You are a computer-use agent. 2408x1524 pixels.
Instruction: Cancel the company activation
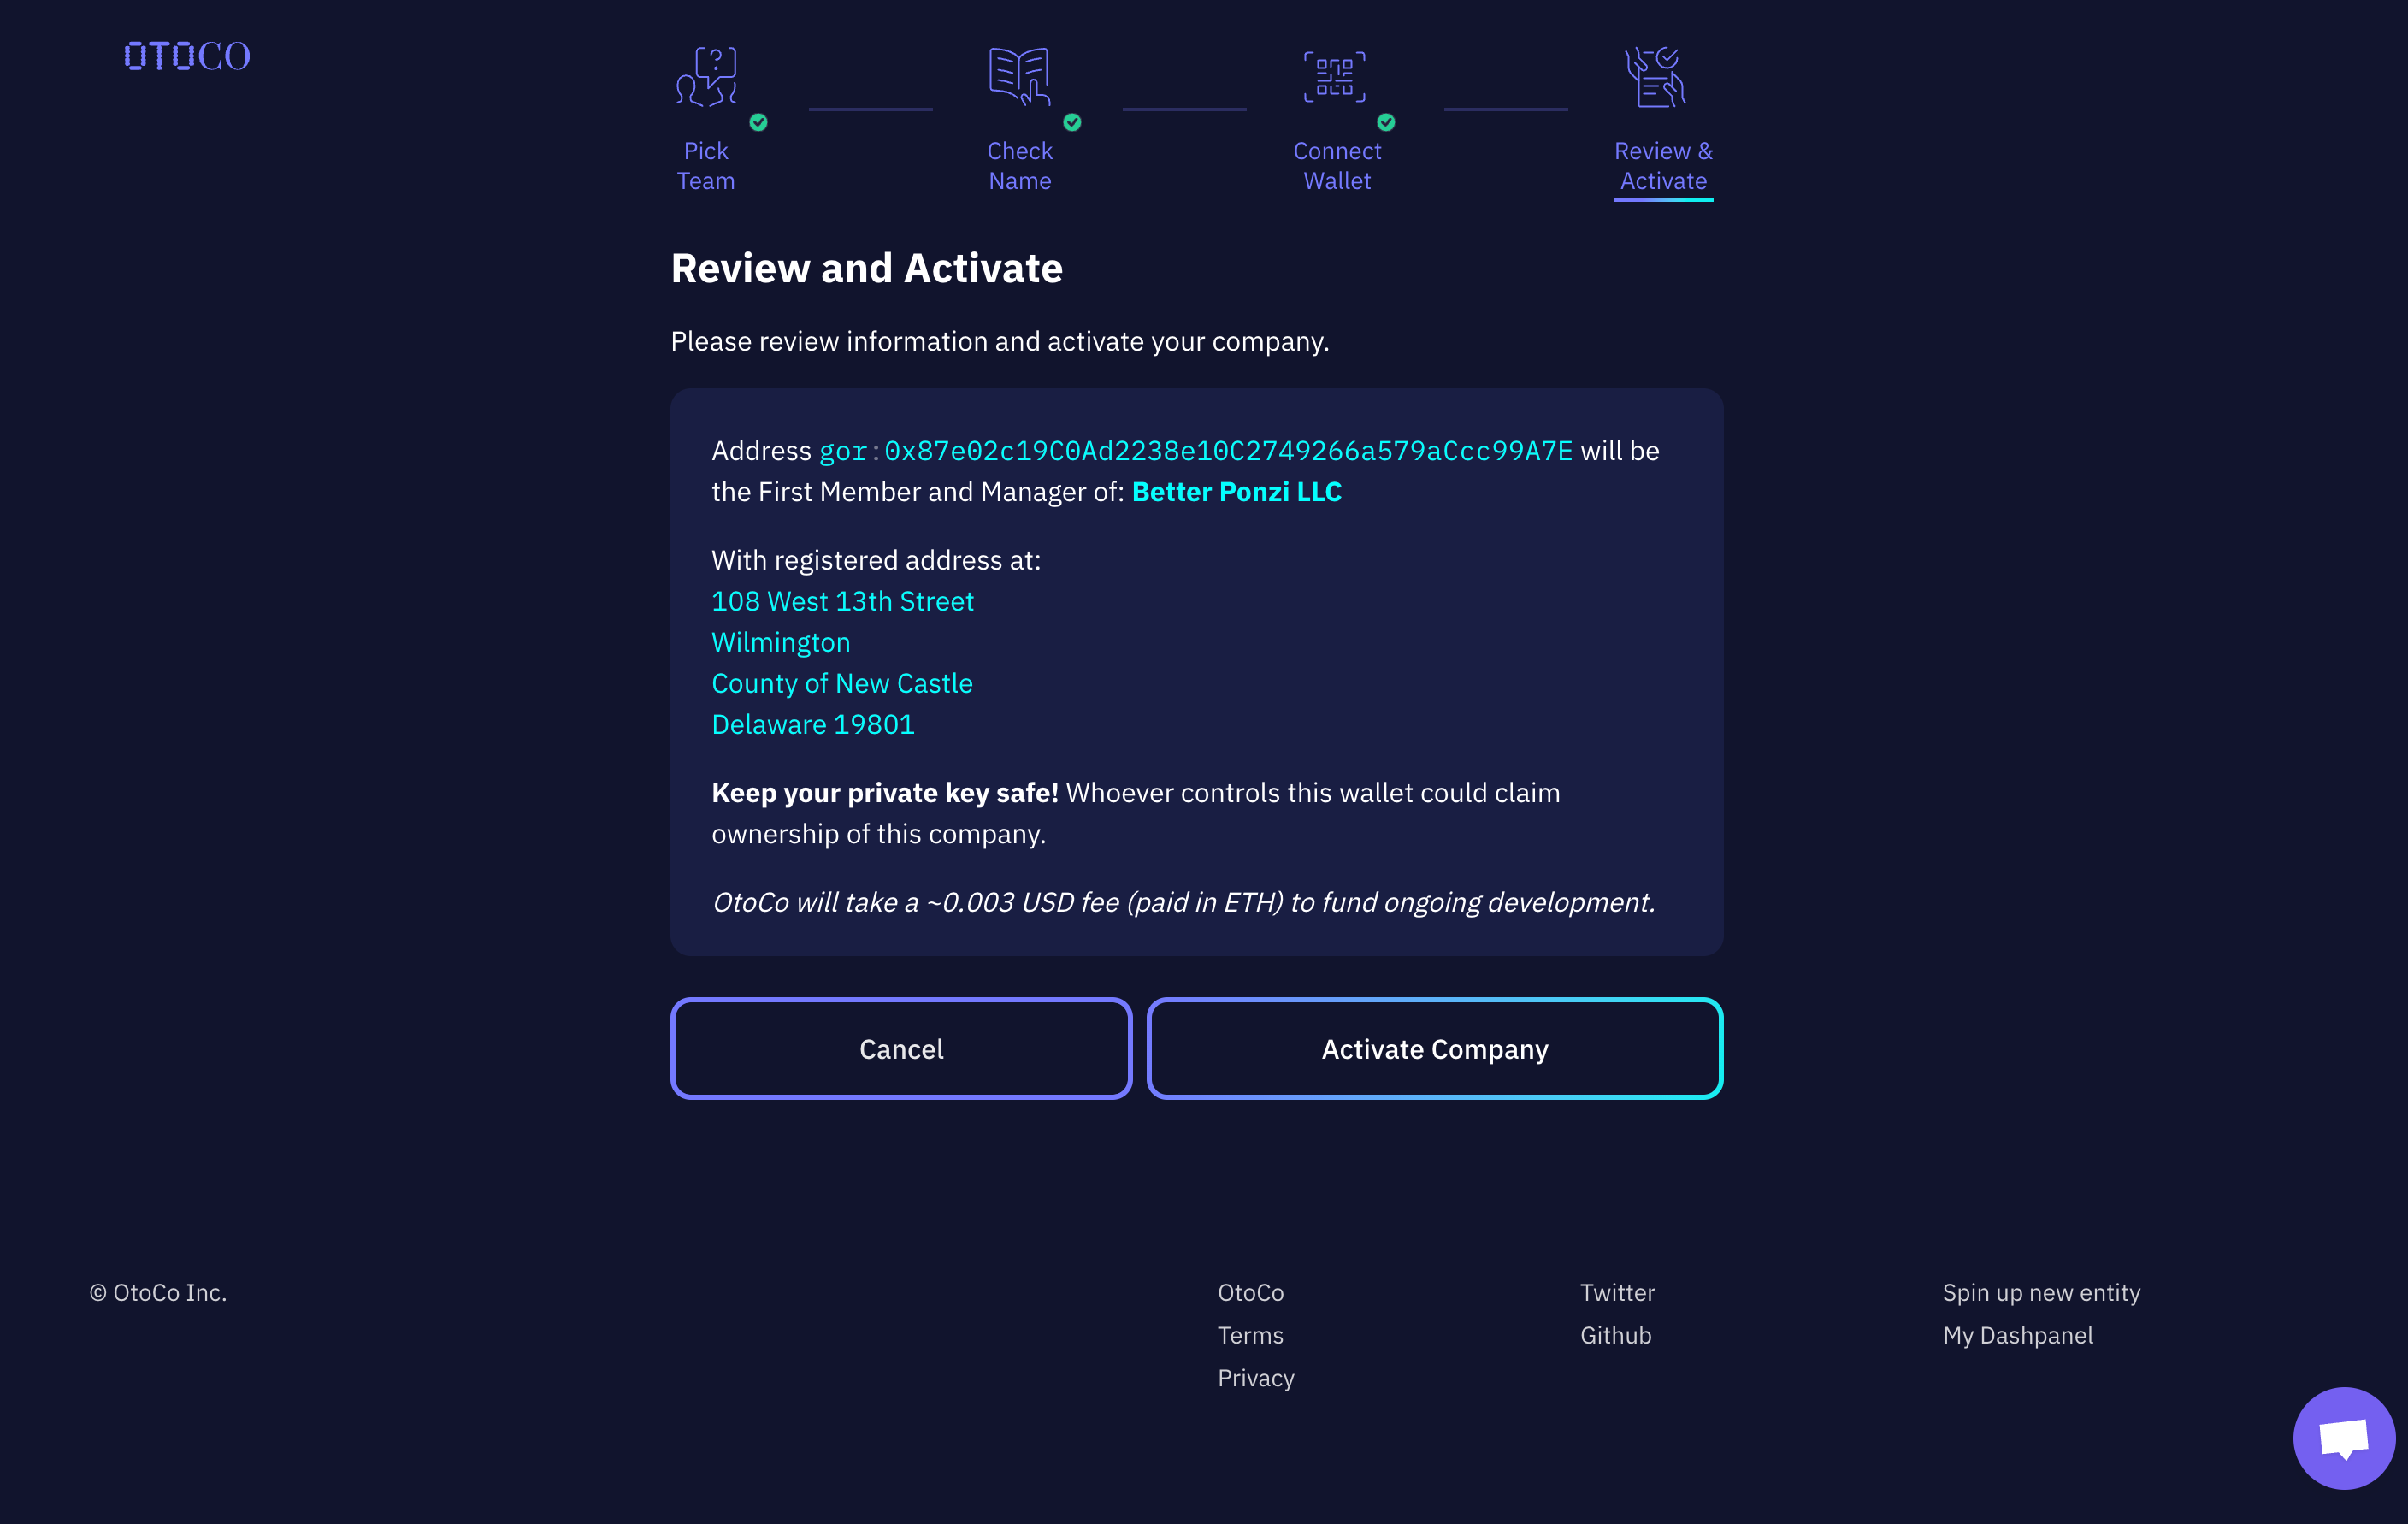click(x=901, y=1048)
